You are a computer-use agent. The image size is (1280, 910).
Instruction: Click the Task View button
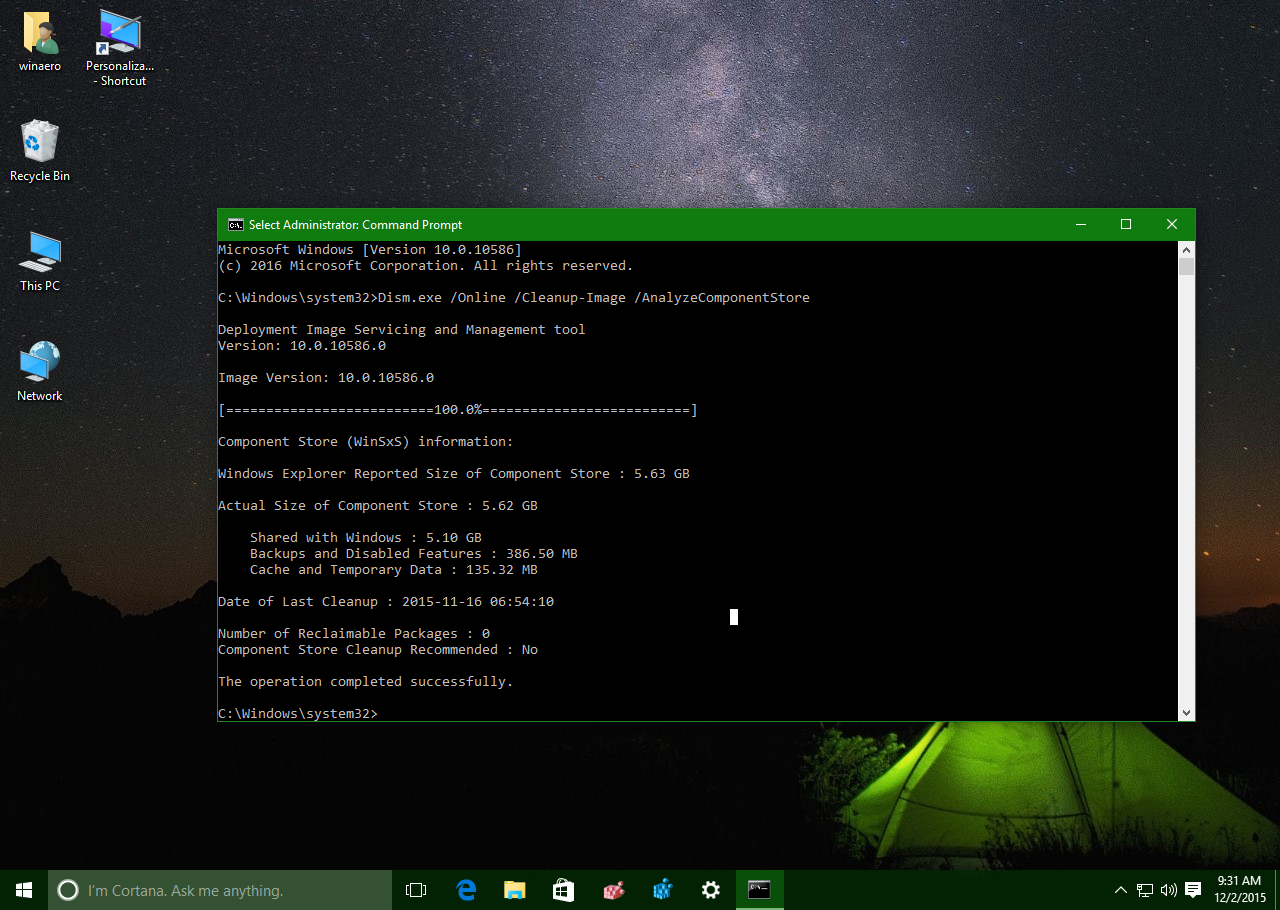tap(416, 890)
